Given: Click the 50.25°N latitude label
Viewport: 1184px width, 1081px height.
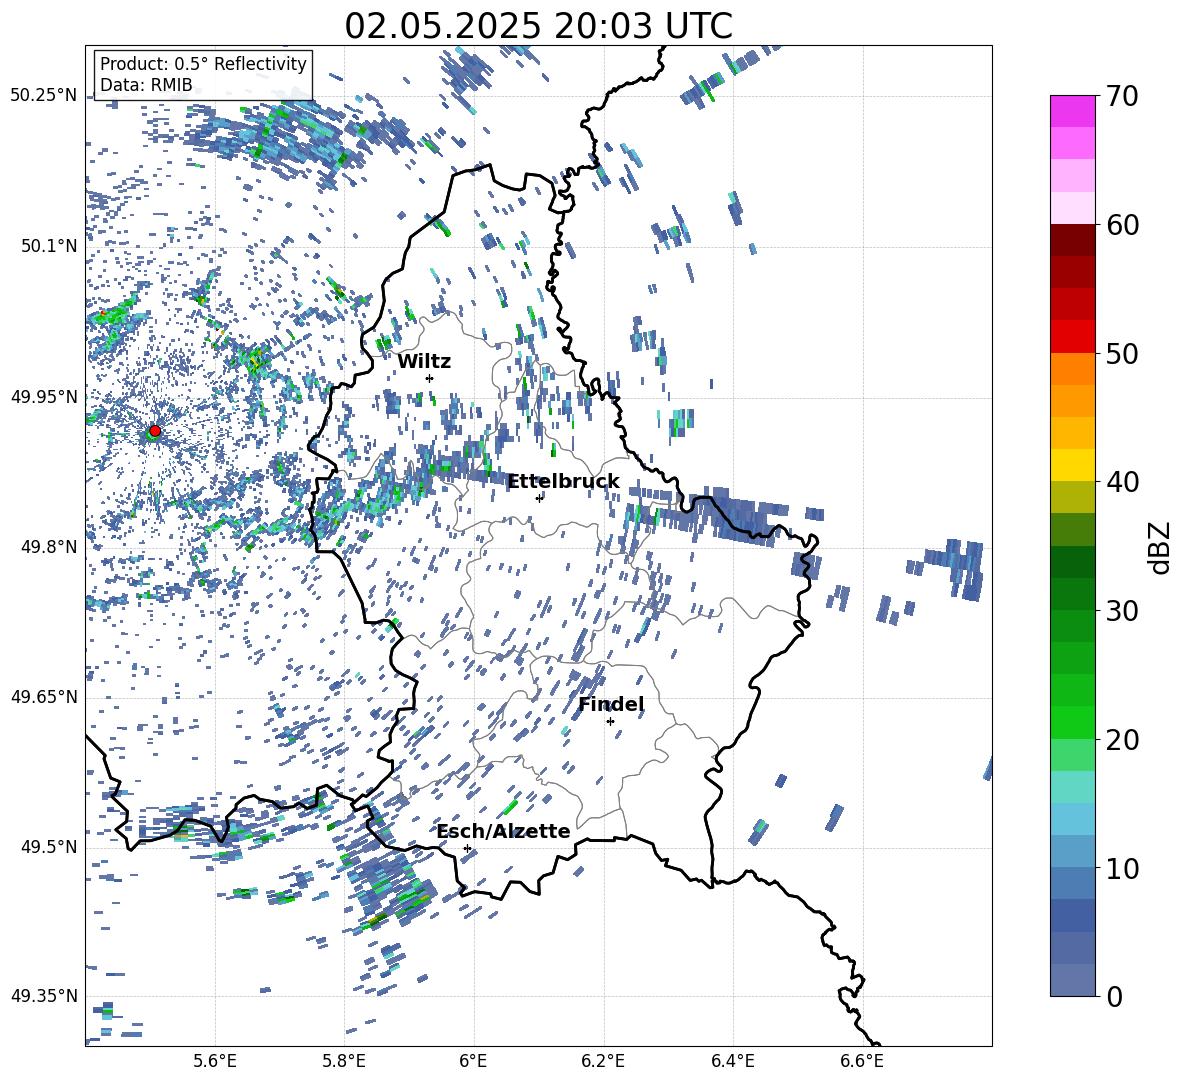Looking at the screenshot, I should (44, 96).
